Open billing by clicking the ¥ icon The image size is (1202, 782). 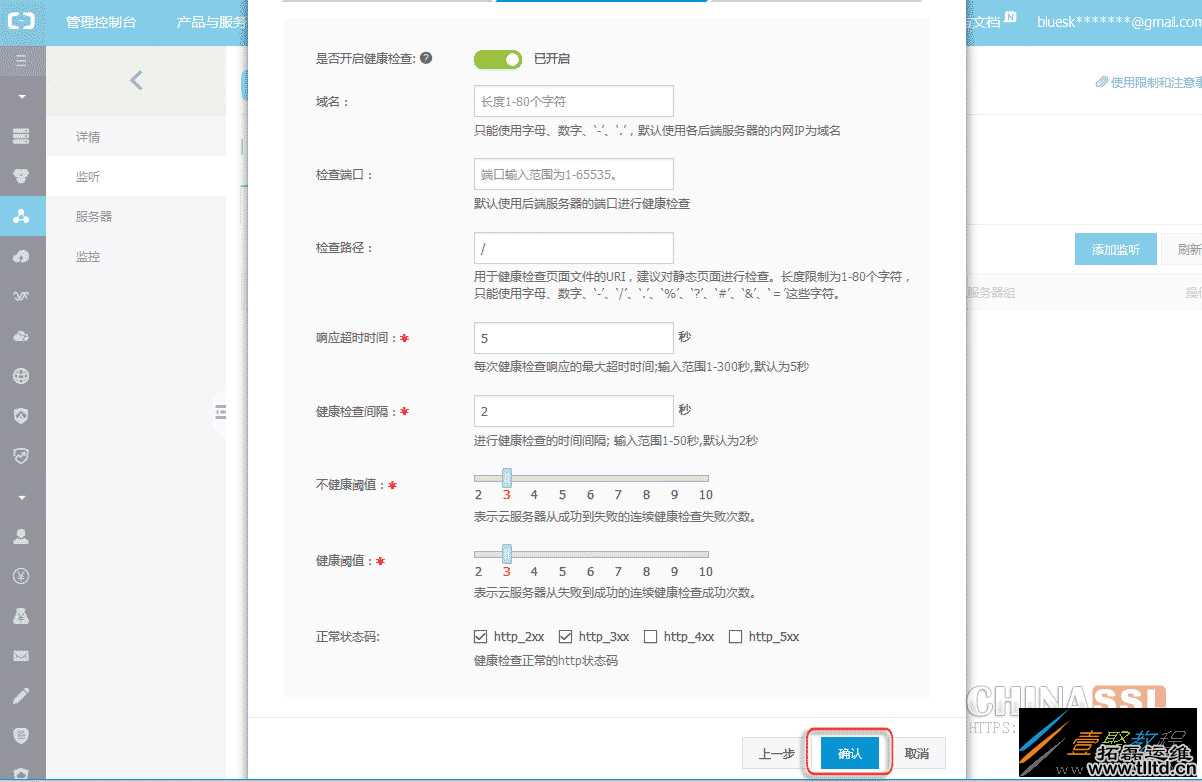click(22, 576)
